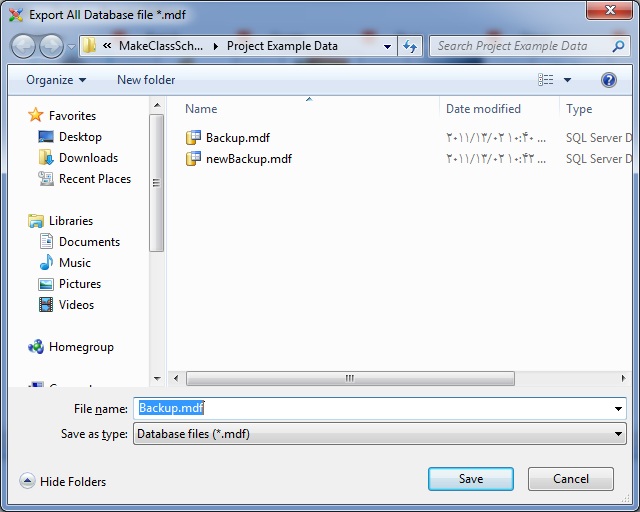Click newBackup.mdf date modified cell
Viewport: 640px width, 512px height.
coord(496,159)
